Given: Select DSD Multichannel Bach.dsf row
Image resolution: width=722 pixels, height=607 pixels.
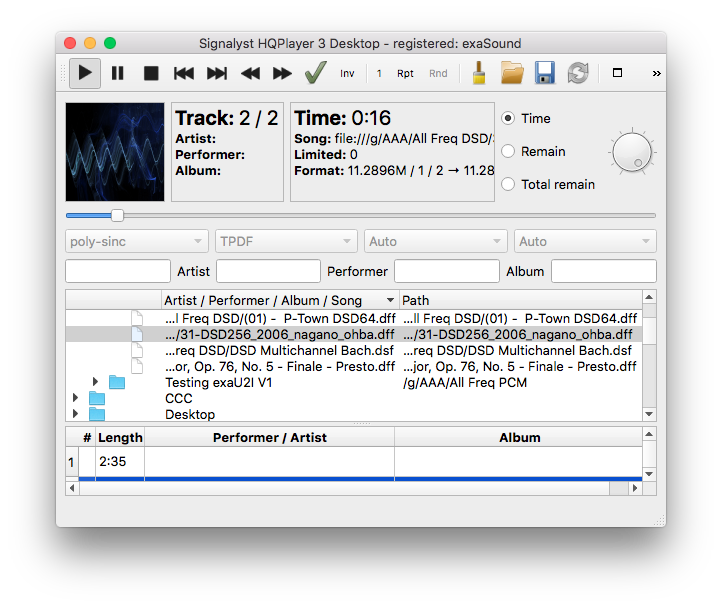Looking at the screenshot, I should pyautogui.click(x=354, y=350).
